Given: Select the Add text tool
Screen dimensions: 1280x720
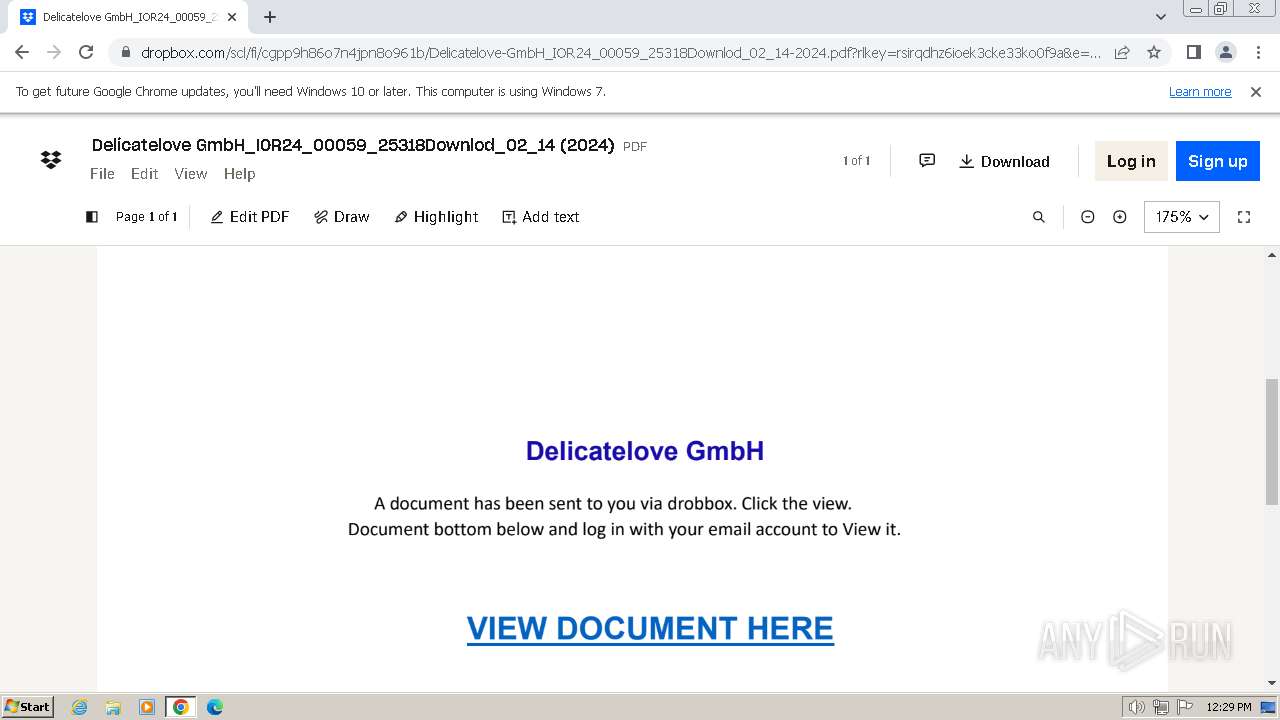Looking at the screenshot, I should (541, 217).
